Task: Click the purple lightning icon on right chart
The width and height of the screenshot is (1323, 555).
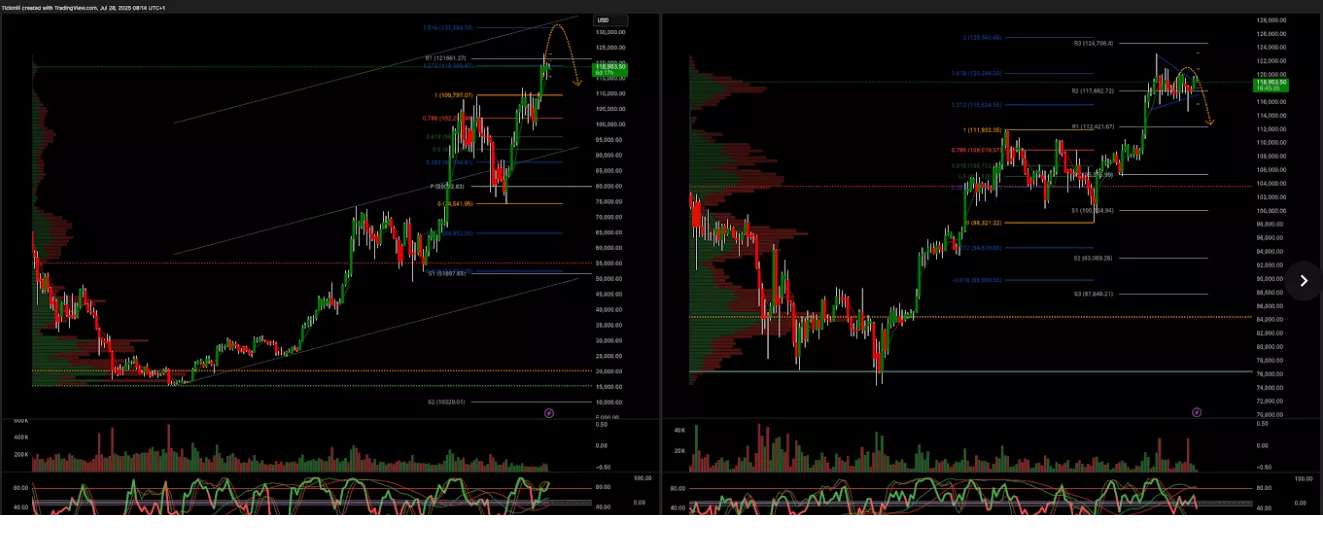Action: pyautogui.click(x=1196, y=411)
